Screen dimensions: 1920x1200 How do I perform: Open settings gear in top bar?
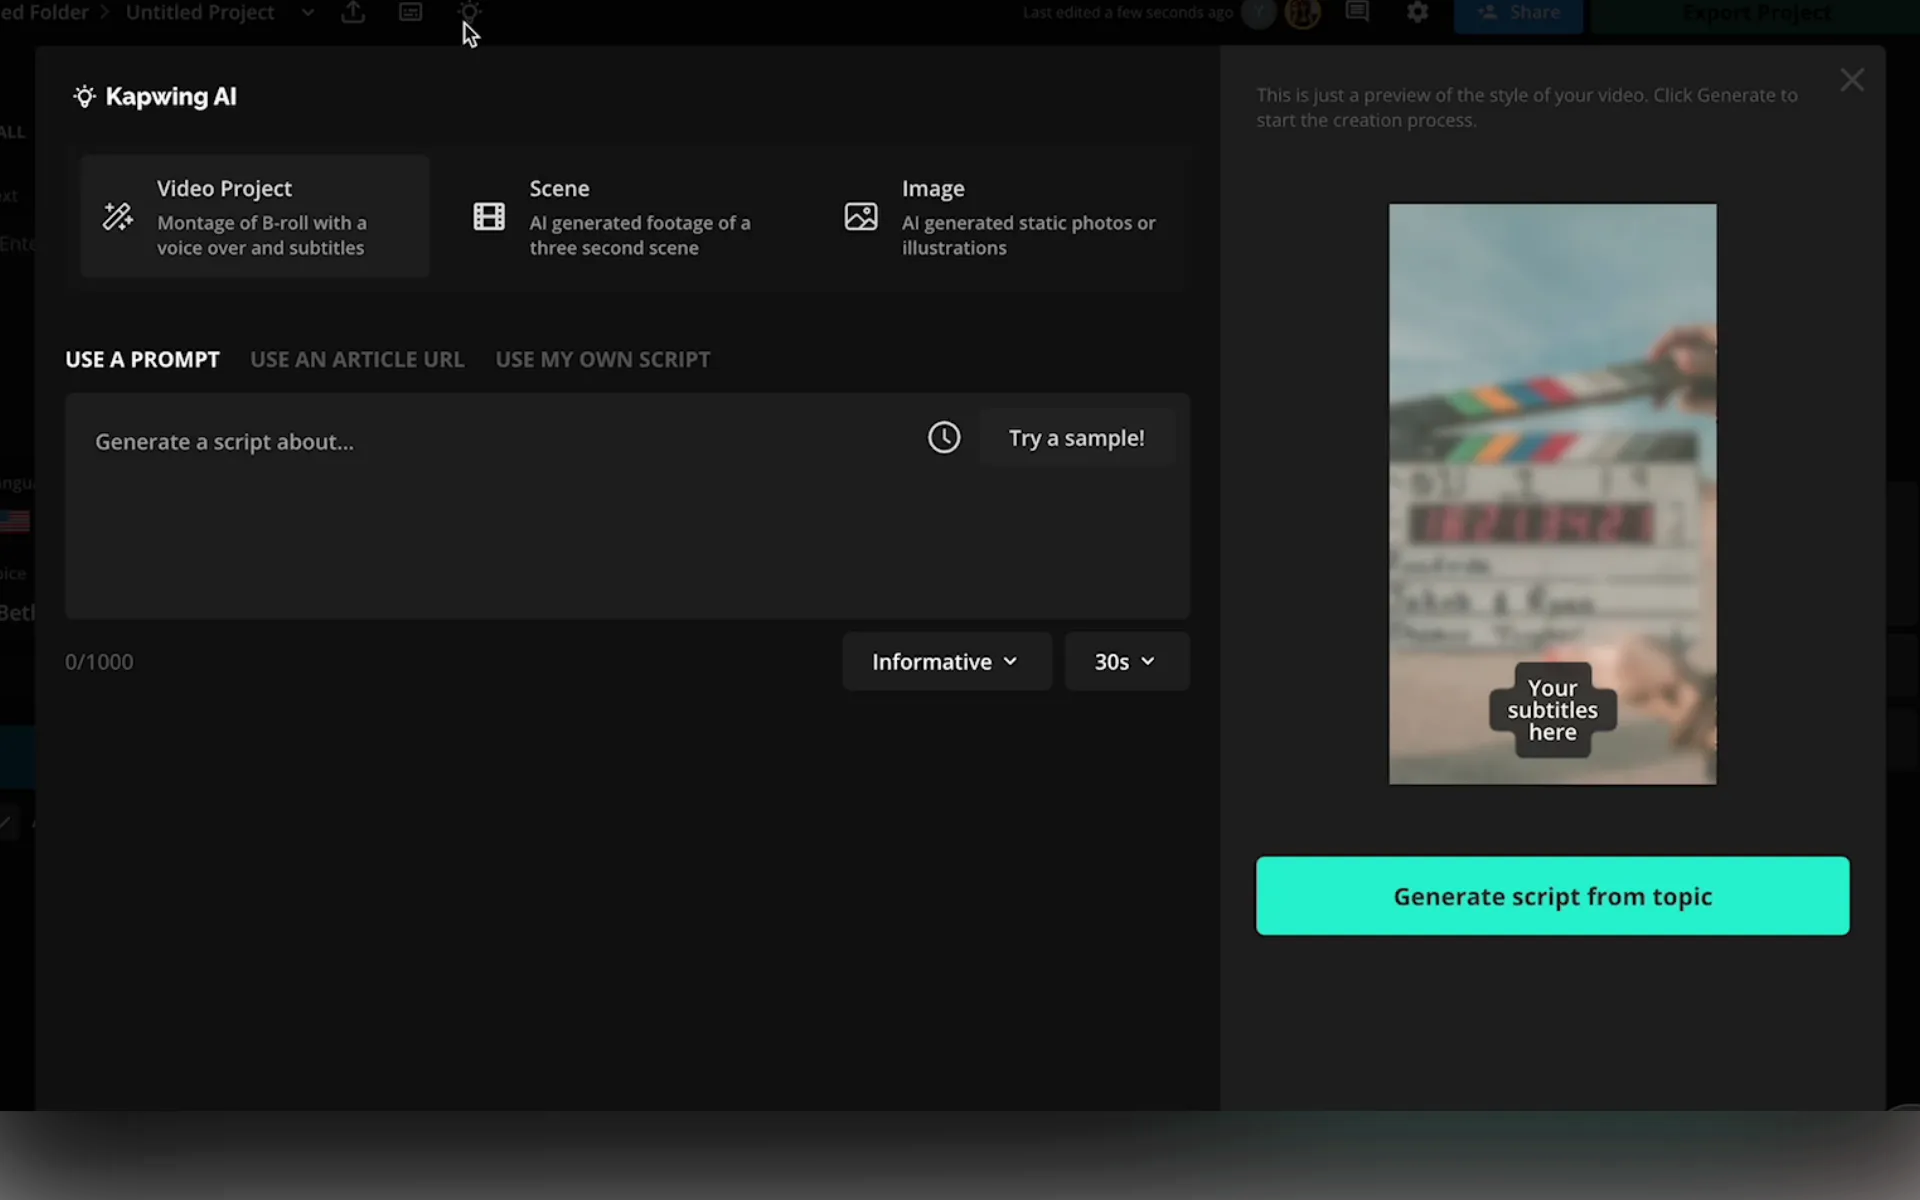[x=1417, y=13]
